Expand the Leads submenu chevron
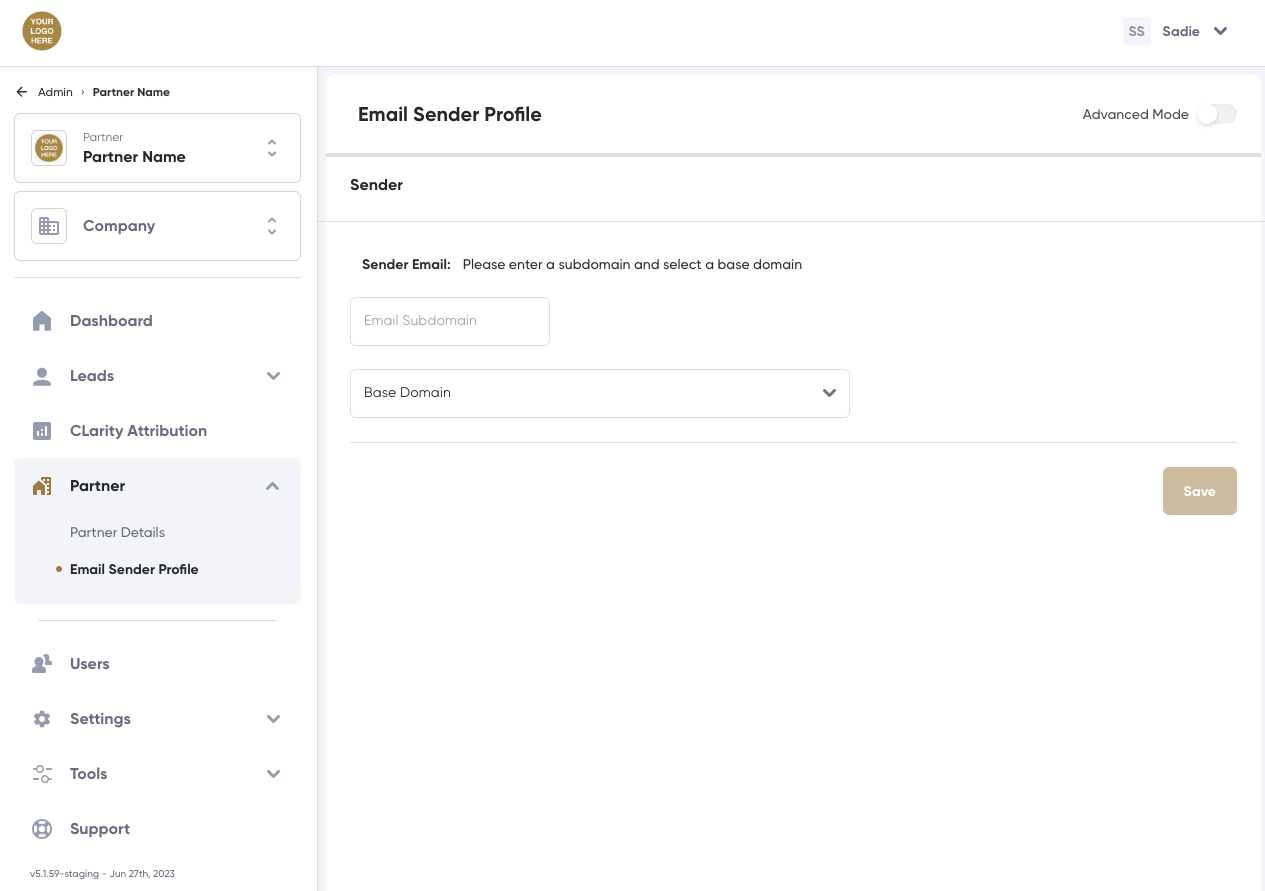 point(273,376)
